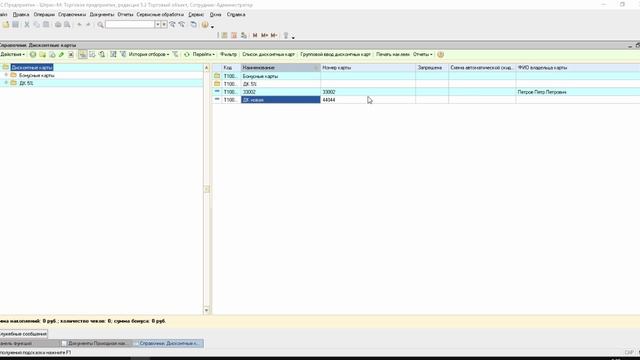Open the Действия dropdown menu
The image size is (640, 360).
click(x=13, y=54)
